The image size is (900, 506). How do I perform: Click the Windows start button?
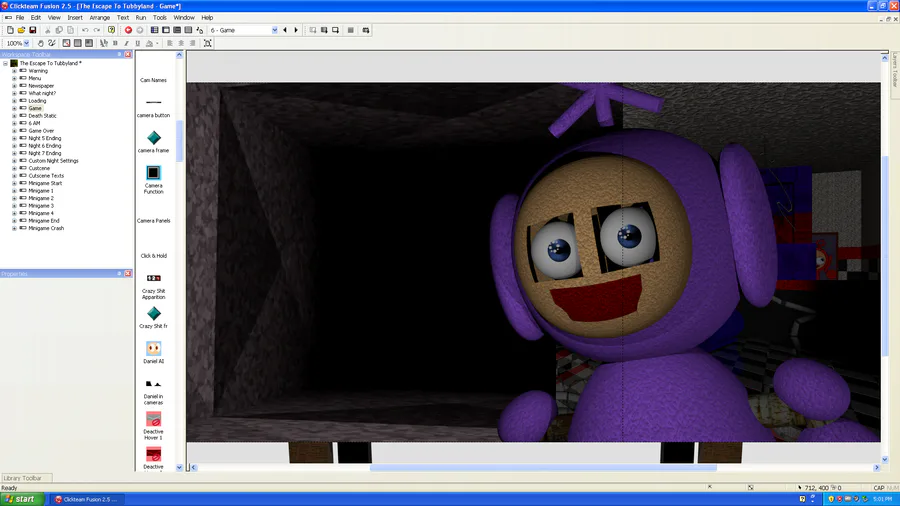pyautogui.click(x=22, y=499)
